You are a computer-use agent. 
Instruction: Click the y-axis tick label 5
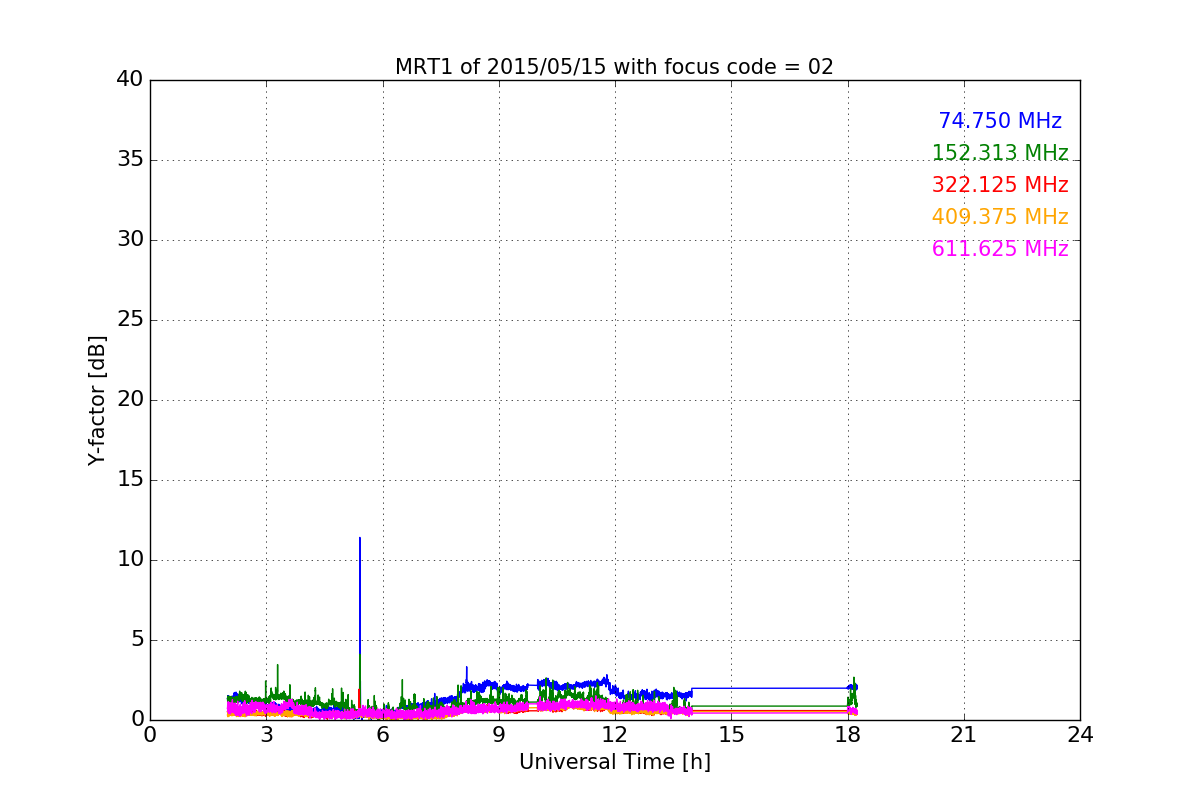tap(136, 640)
